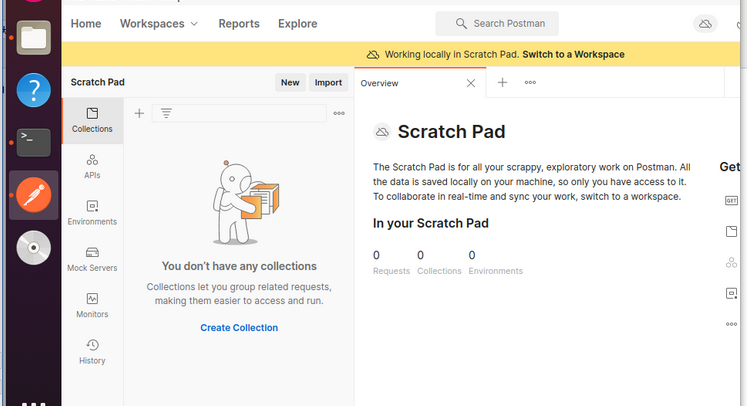
Task: Open the Environments sidebar panel
Action: (92, 212)
